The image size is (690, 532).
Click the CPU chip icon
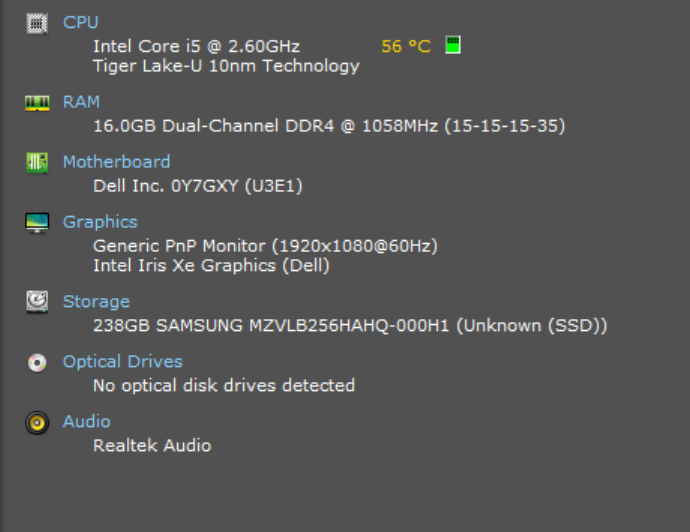pos(37,22)
